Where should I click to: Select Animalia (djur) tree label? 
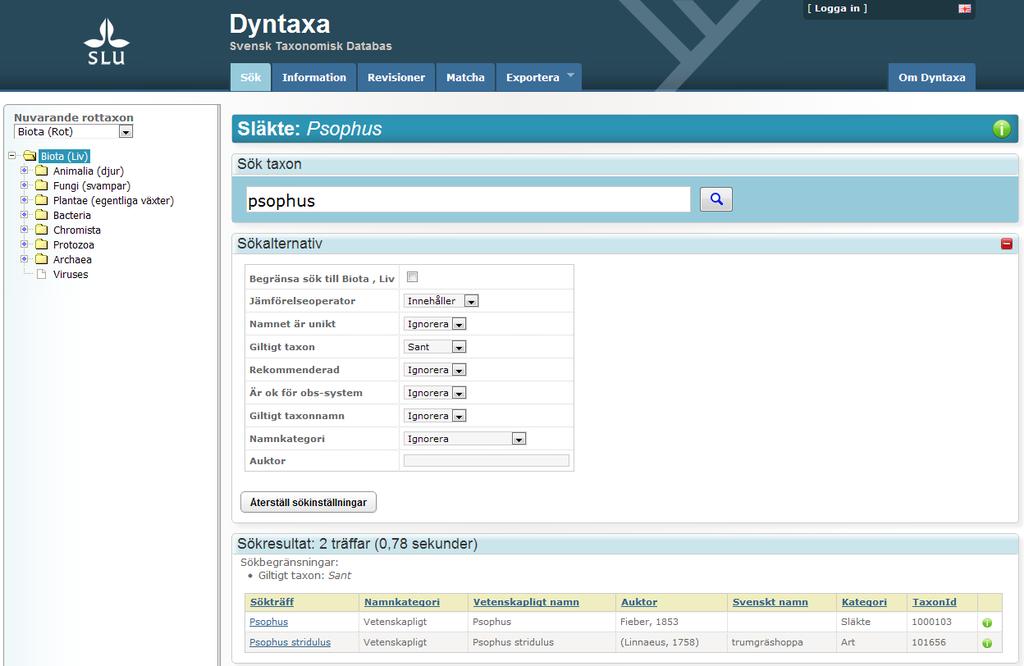[x=88, y=171]
